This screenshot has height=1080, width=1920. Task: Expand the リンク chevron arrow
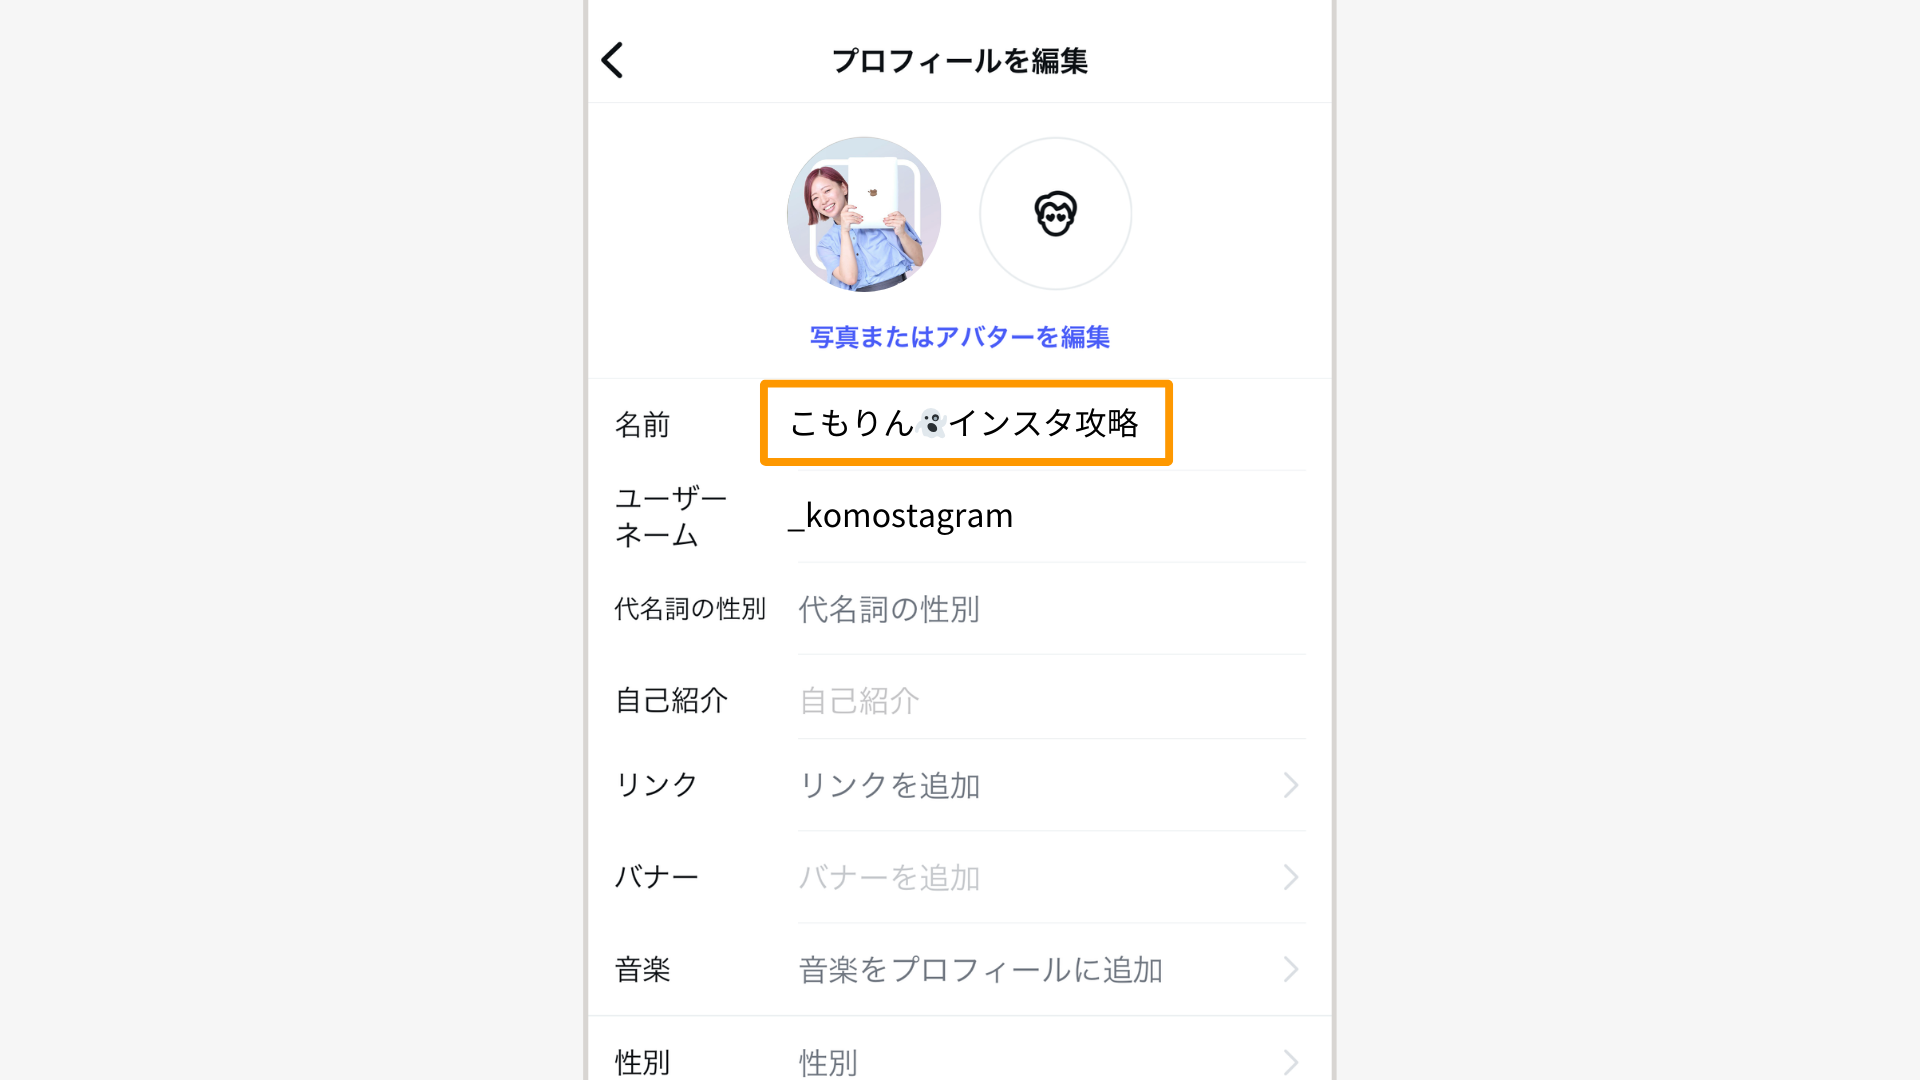(x=1291, y=786)
